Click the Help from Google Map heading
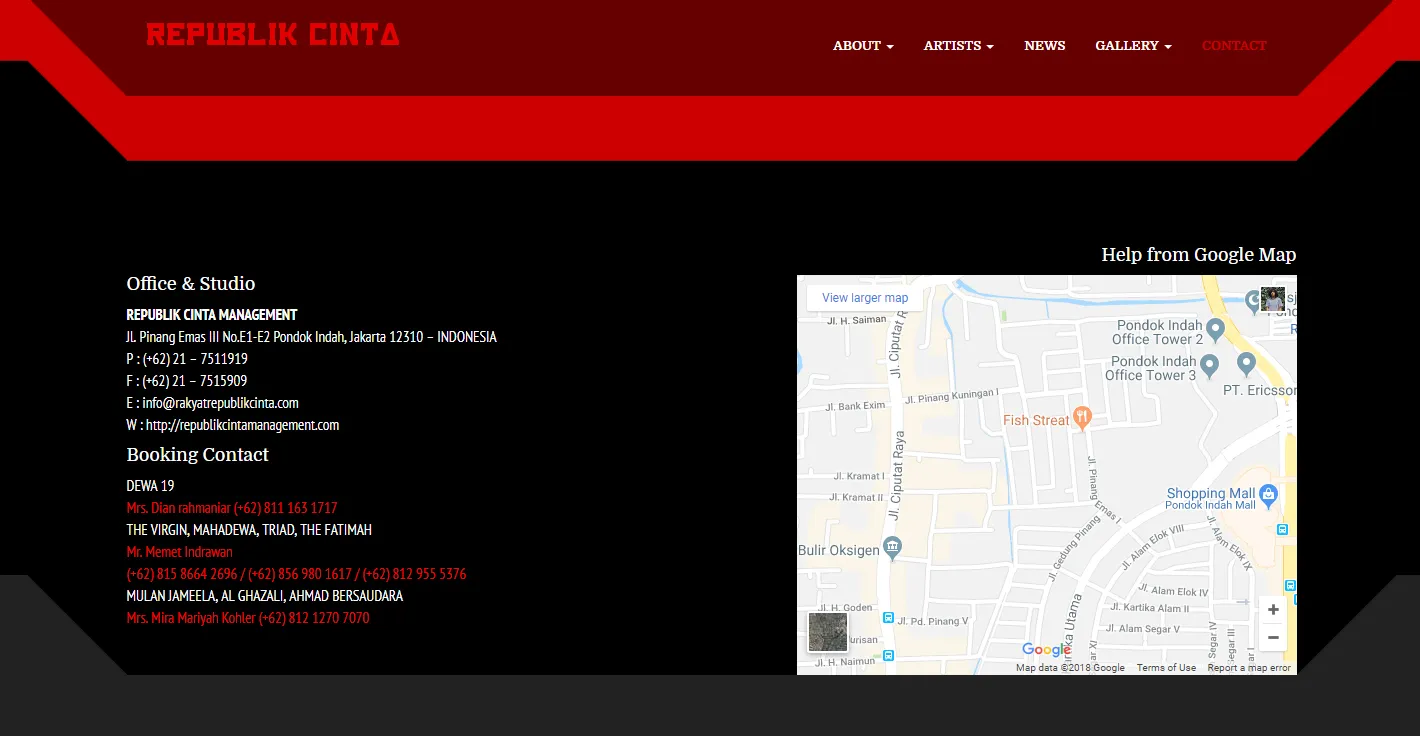Viewport: 1420px width, 736px height. click(1199, 255)
